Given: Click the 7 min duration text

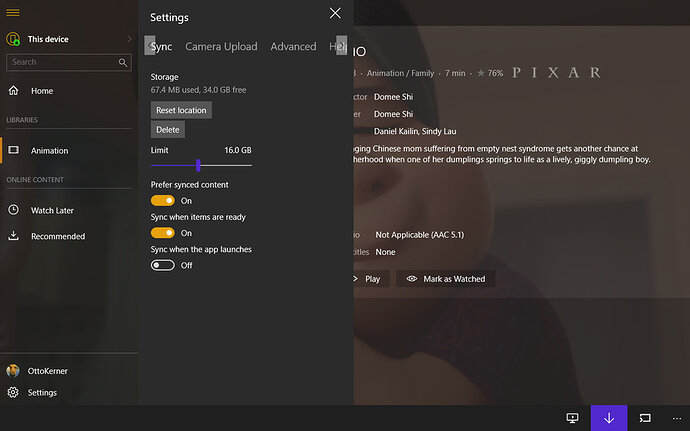Looking at the screenshot, I should [x=455, y=73].
